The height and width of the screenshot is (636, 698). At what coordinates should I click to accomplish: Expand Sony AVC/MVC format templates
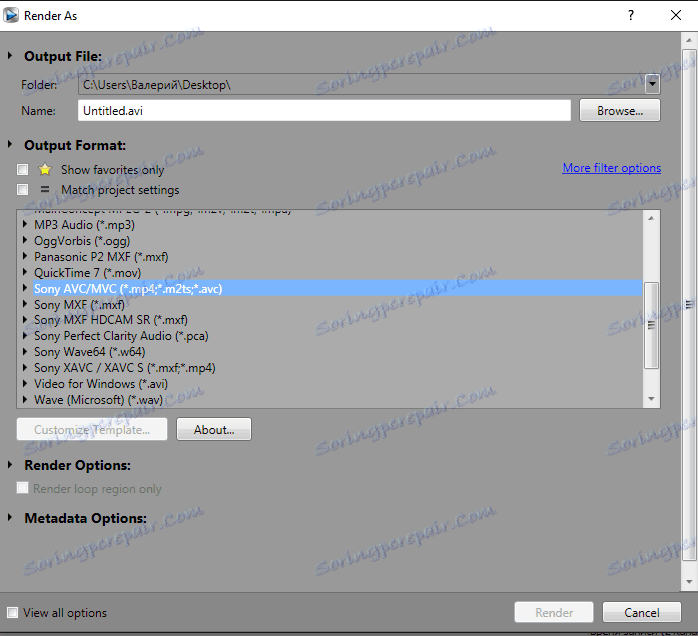25,288
